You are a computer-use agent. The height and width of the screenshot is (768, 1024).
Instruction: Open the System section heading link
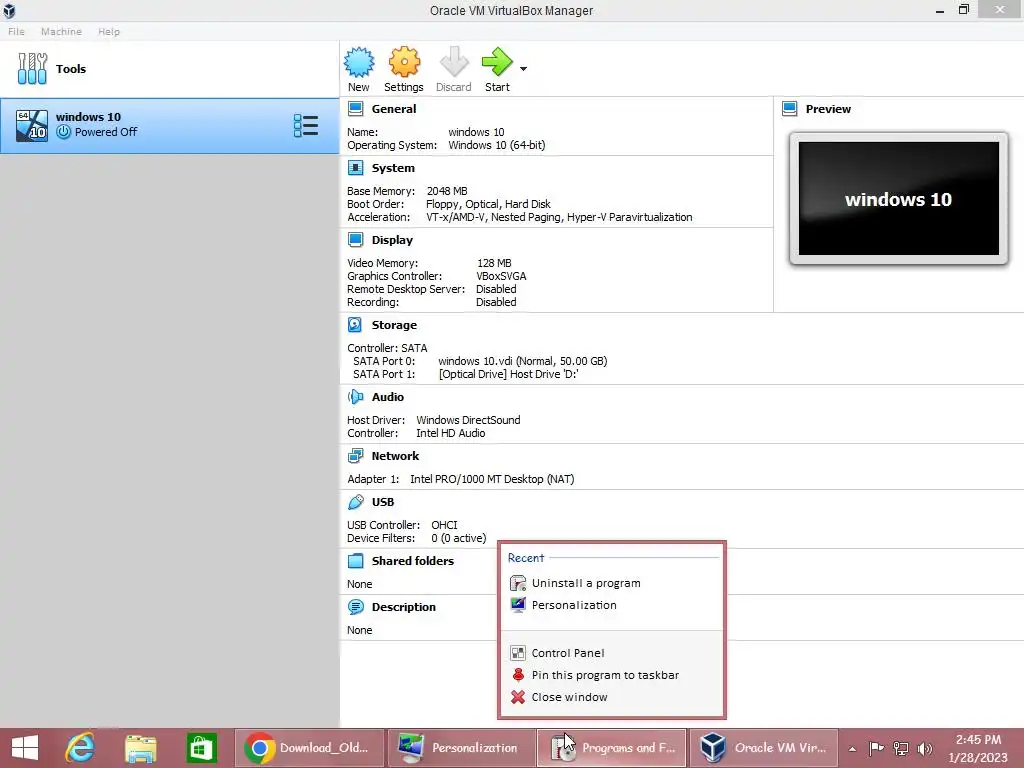pos(393,168)
